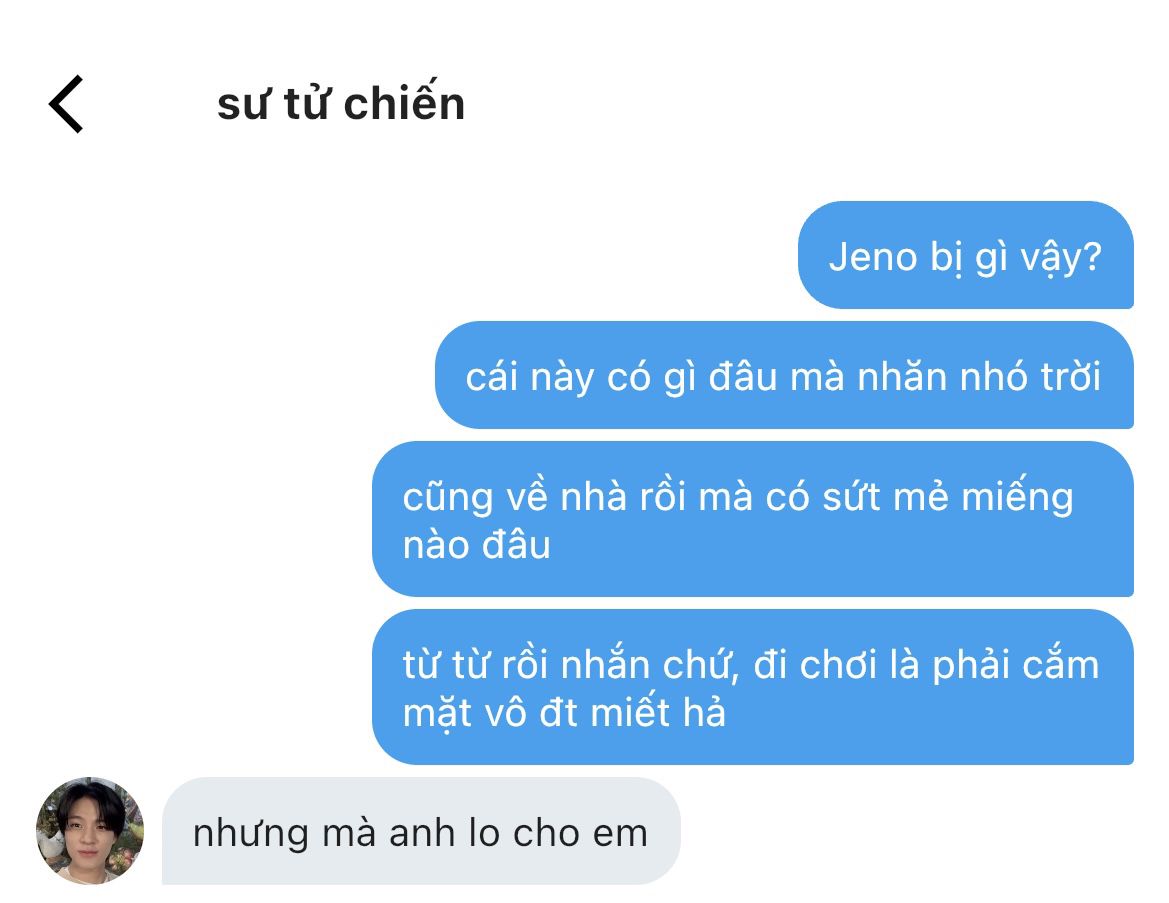The width and height of the screenshot is (1169, 903).
Task: Click the word 'Jeno' in the first message
Action: coord(872,257)
